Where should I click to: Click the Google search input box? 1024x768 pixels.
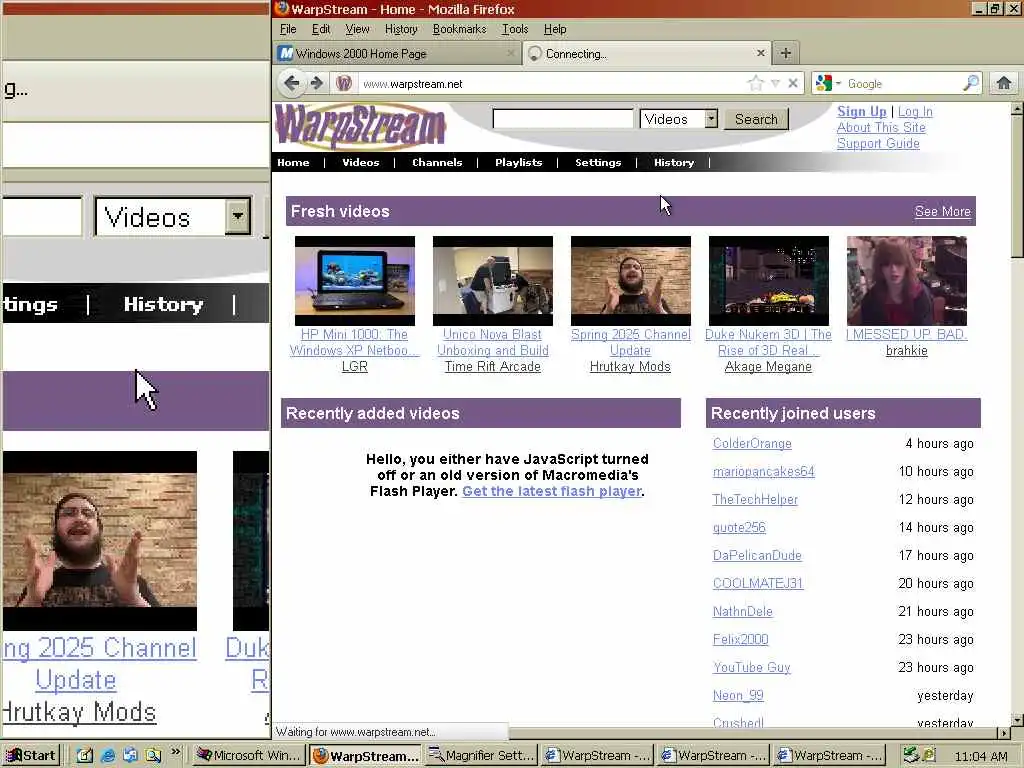[x=903, y=84]
